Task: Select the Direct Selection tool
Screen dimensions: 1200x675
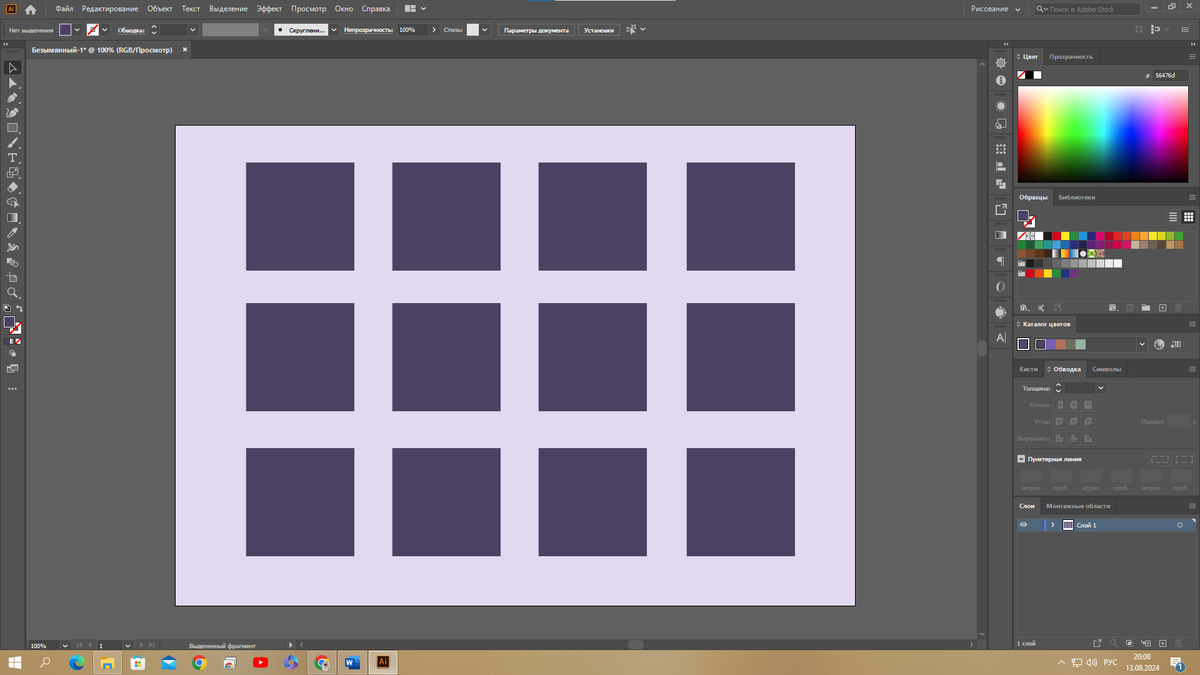Action: point(13,83)
